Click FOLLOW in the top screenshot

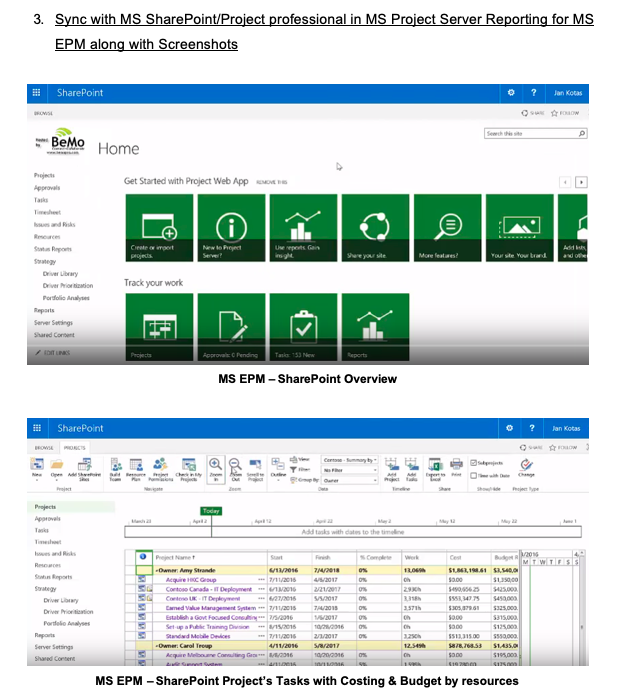565,113
